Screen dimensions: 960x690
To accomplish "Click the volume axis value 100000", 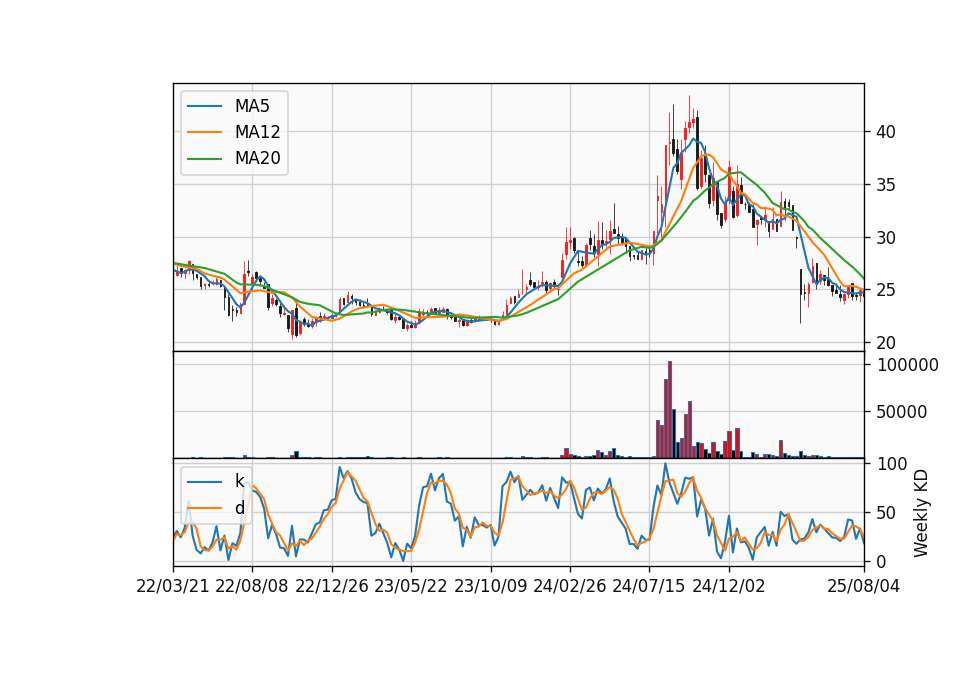I will coord(907,365).
